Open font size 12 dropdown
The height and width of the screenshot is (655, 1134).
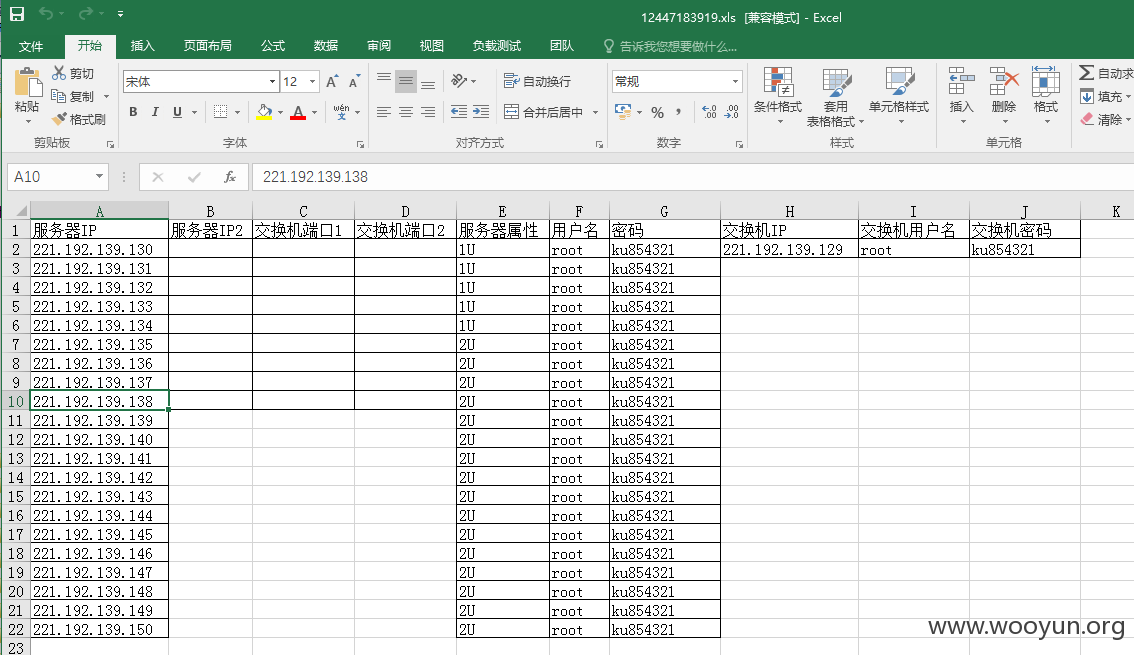[x=312, y=82]
